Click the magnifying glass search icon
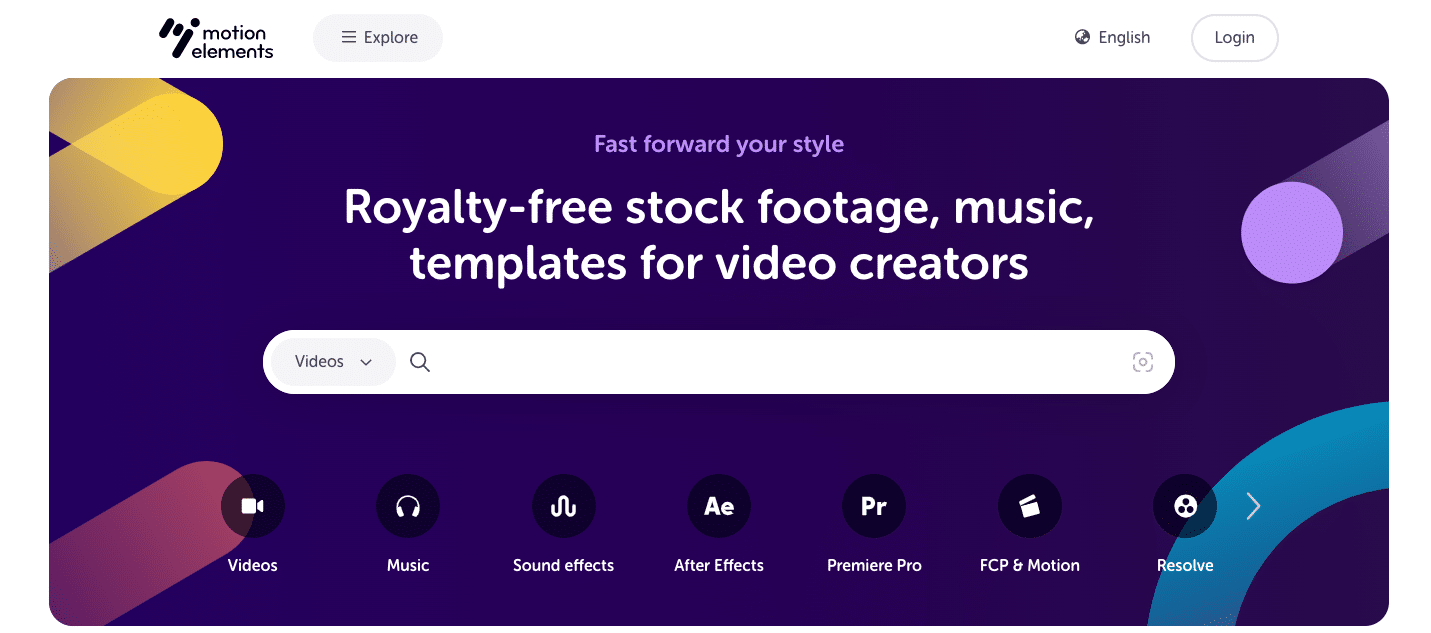This screenshot has height=633, width=1431. (x=419, y=362)
